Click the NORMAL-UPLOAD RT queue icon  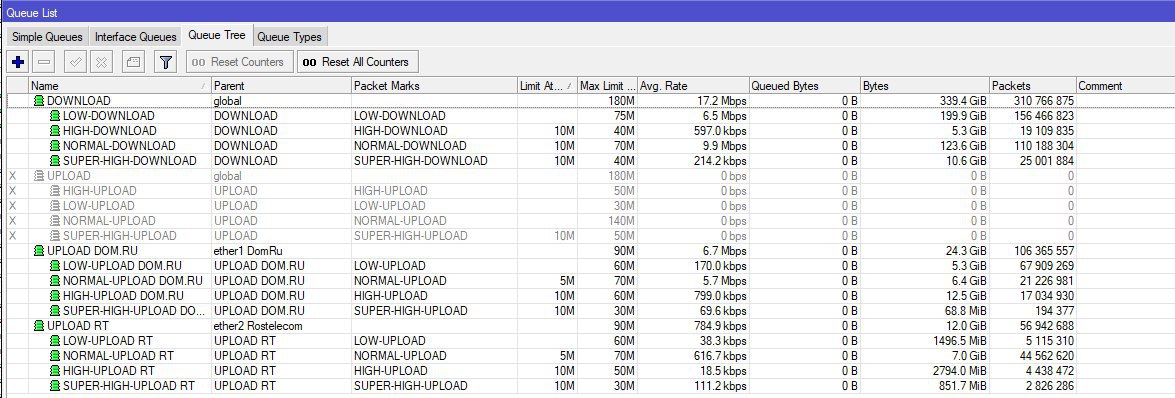(x=55, y=355)
